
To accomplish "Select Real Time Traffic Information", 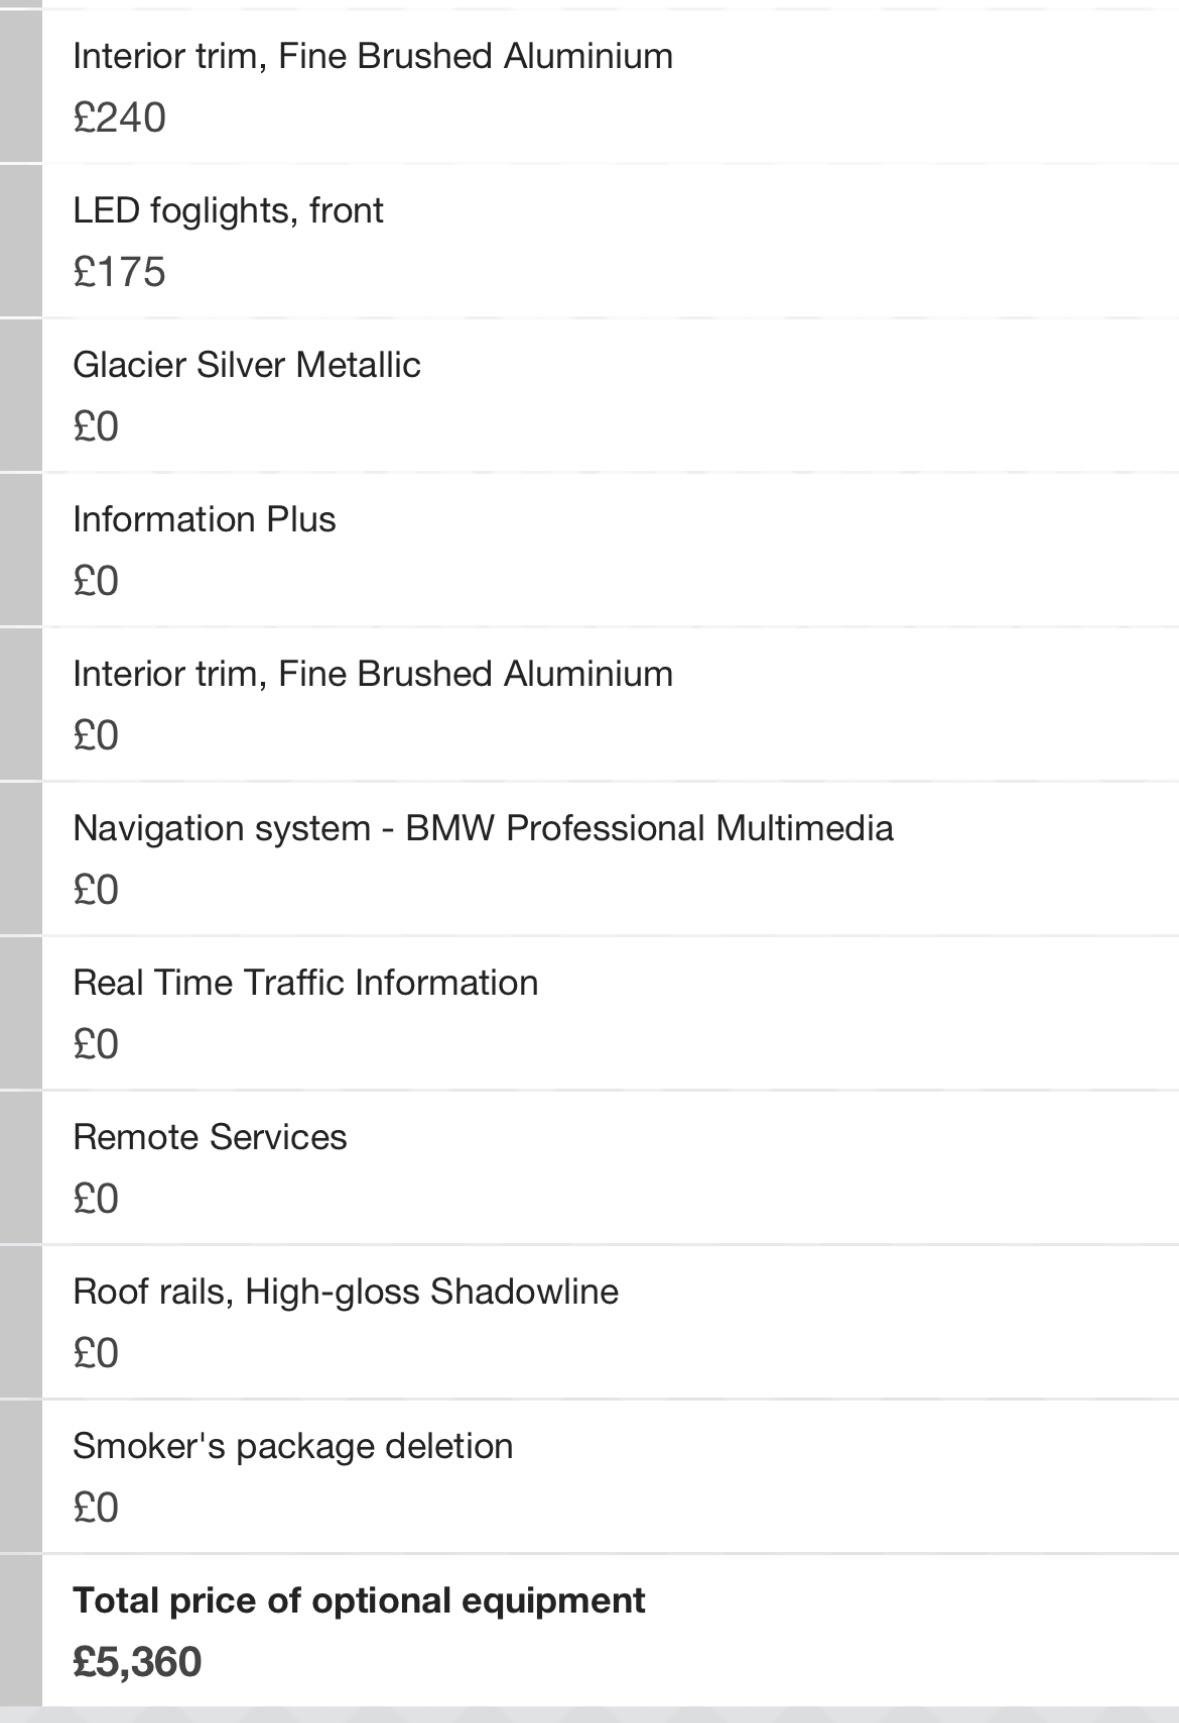I will pos(610,1013).
